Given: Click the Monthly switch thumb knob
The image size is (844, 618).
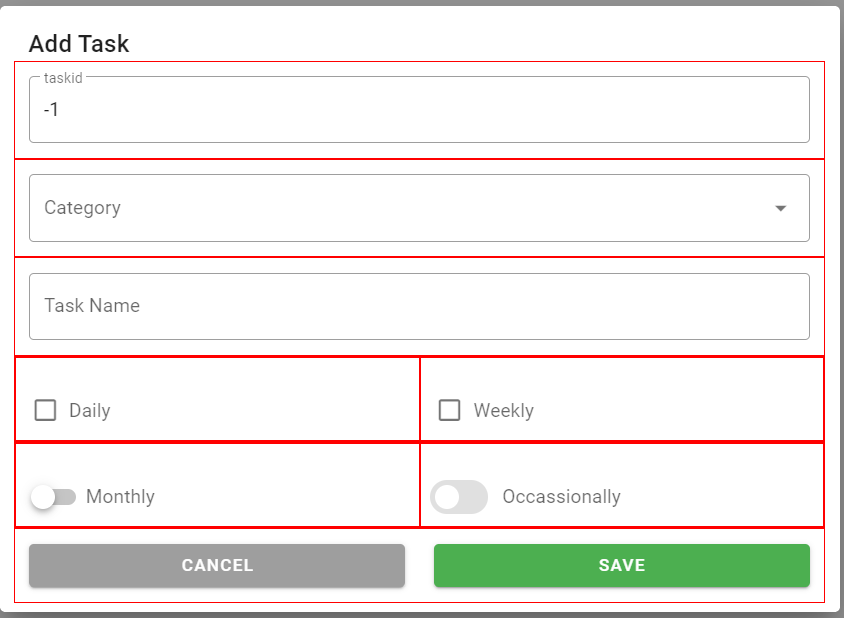Looking at the screenshot, I should [43, 496].
